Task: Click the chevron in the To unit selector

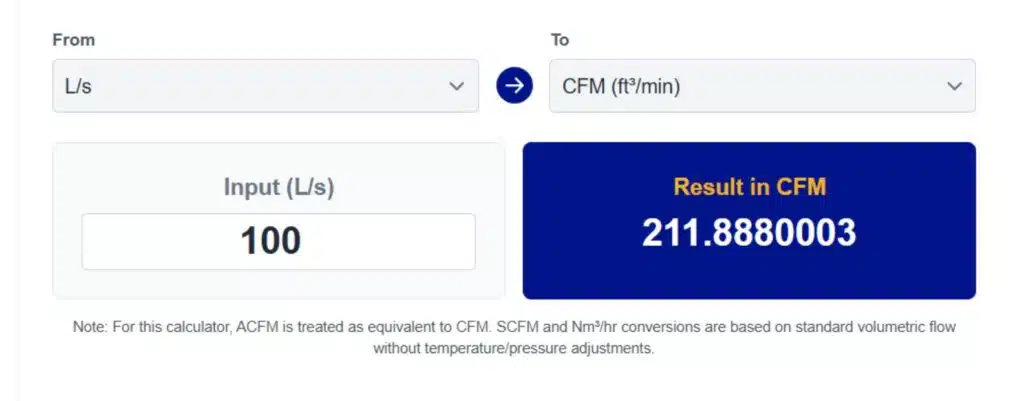Action: click(954, 86)
